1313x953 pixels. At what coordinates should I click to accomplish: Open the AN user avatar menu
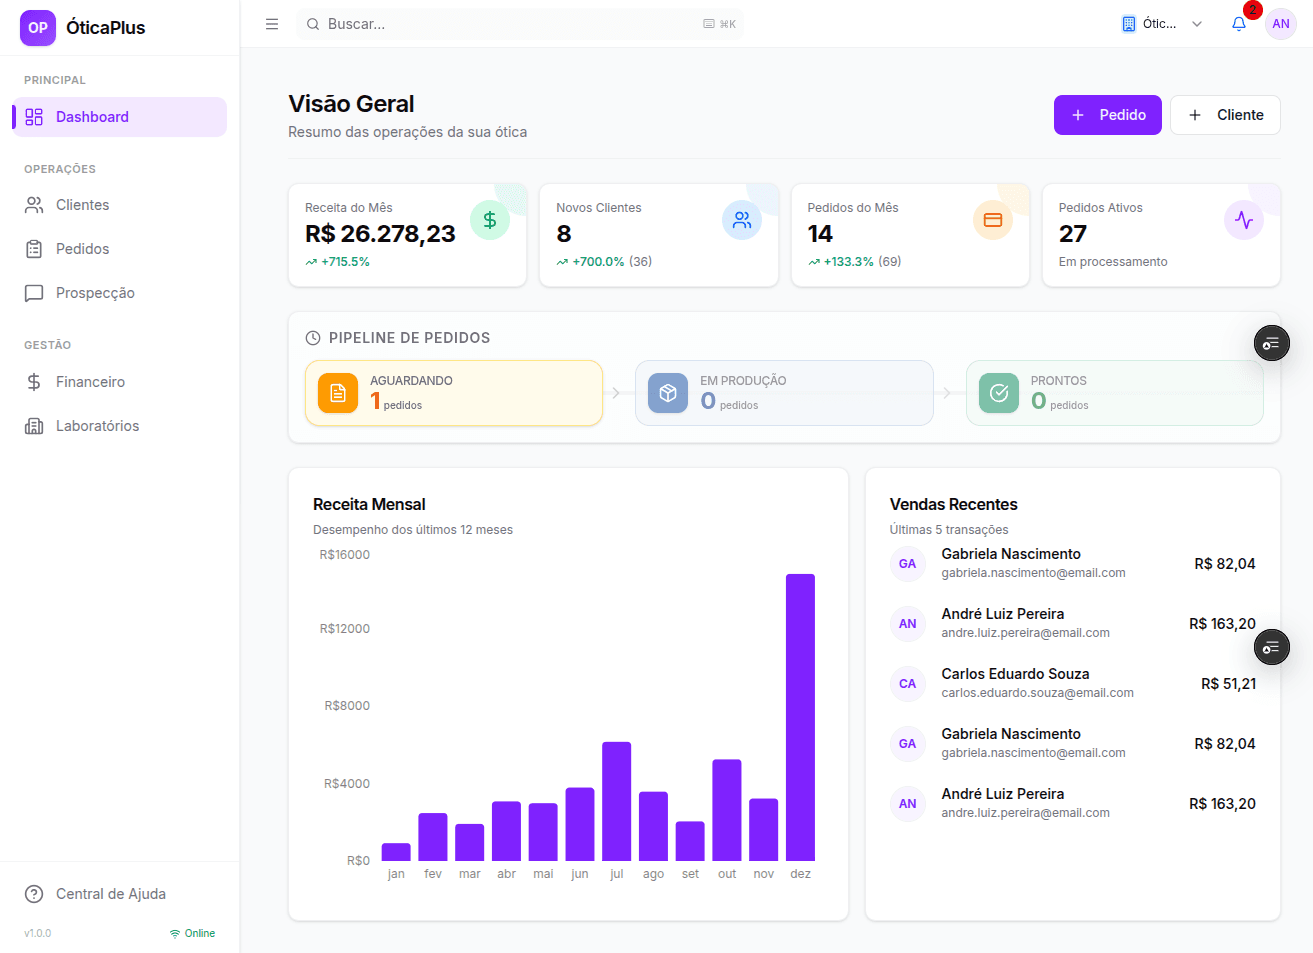[1281, 24]
